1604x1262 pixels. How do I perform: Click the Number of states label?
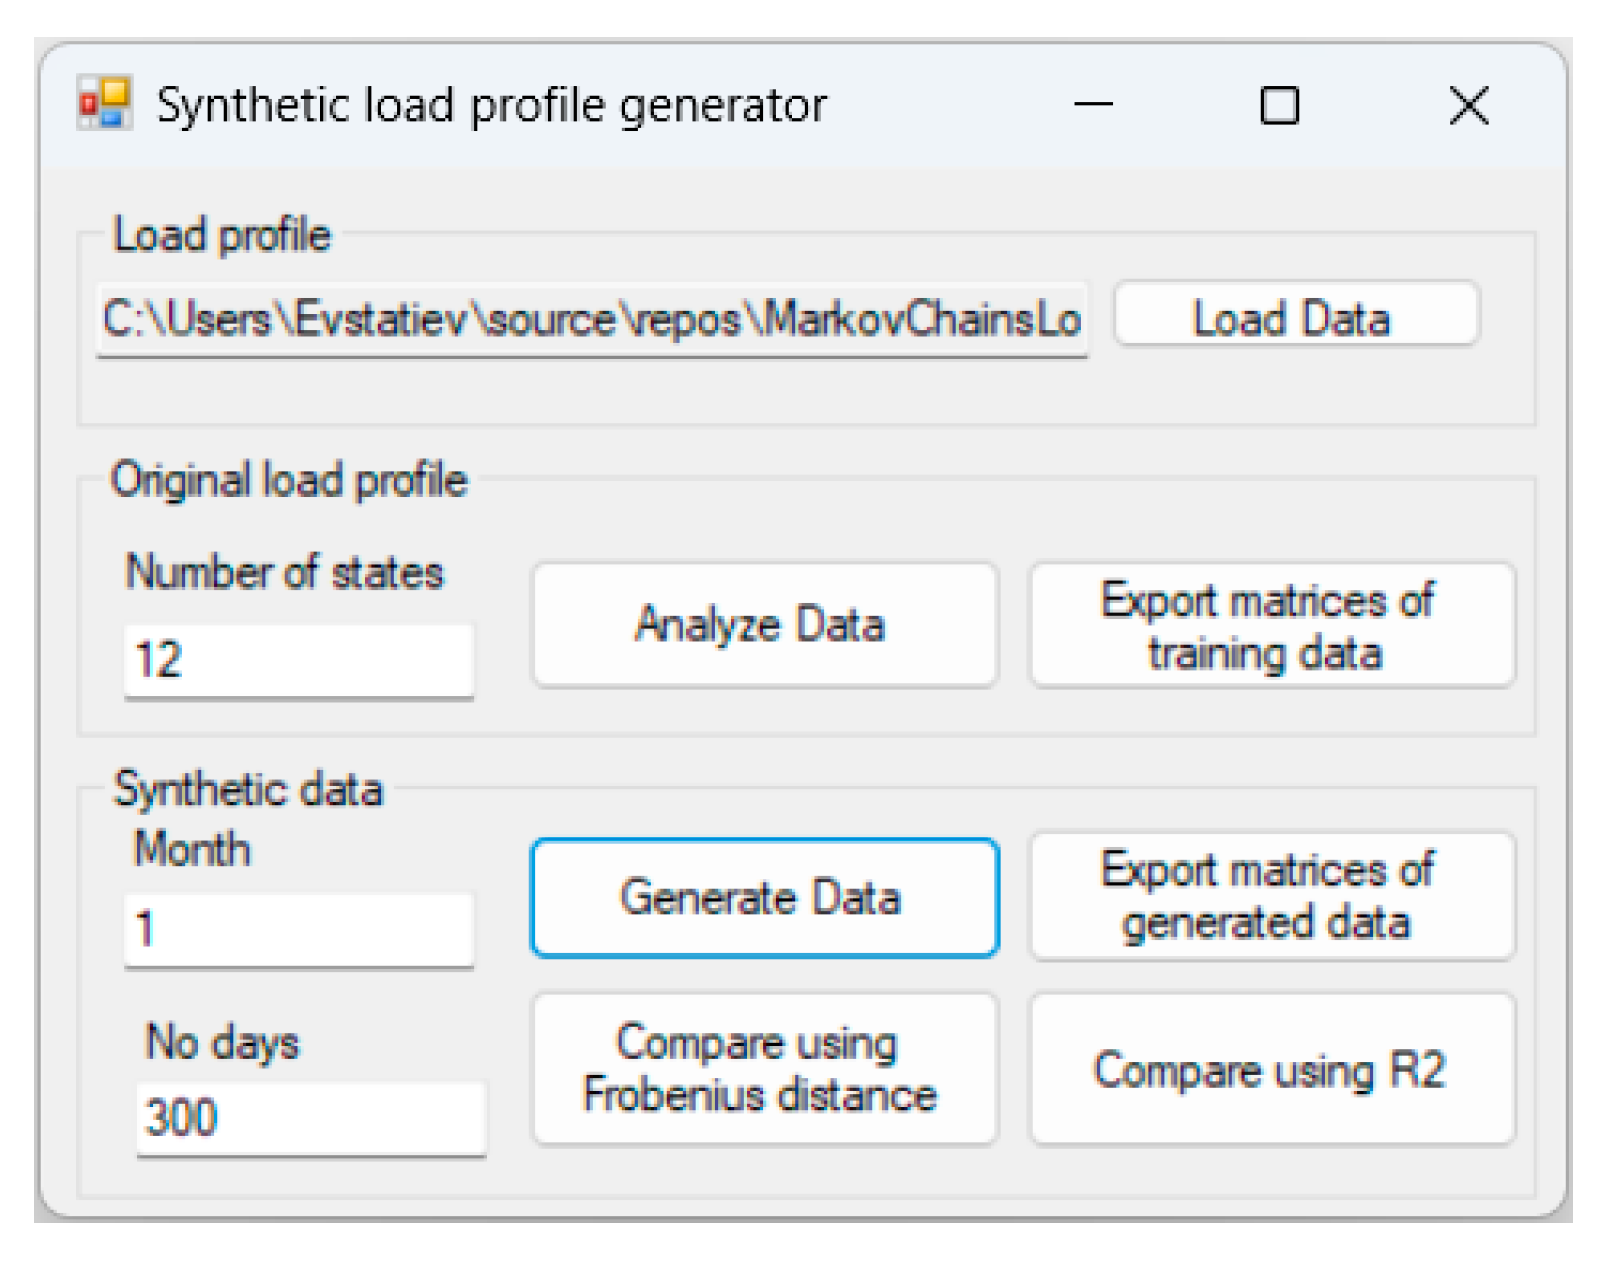284,573
